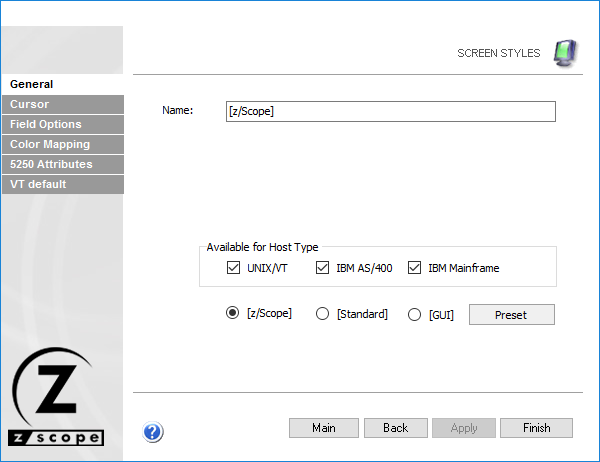Click the SCREEN STYLES heading text
Viewport: 600px width, 462px height.
tap(499, 53)
